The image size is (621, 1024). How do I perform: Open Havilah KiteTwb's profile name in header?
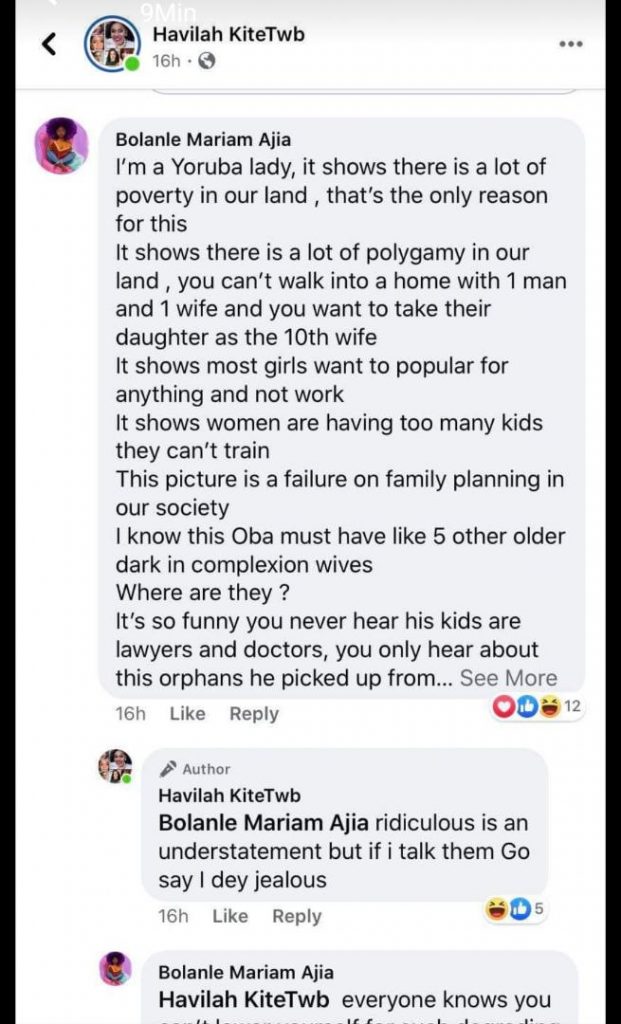(x=228, y=34)
